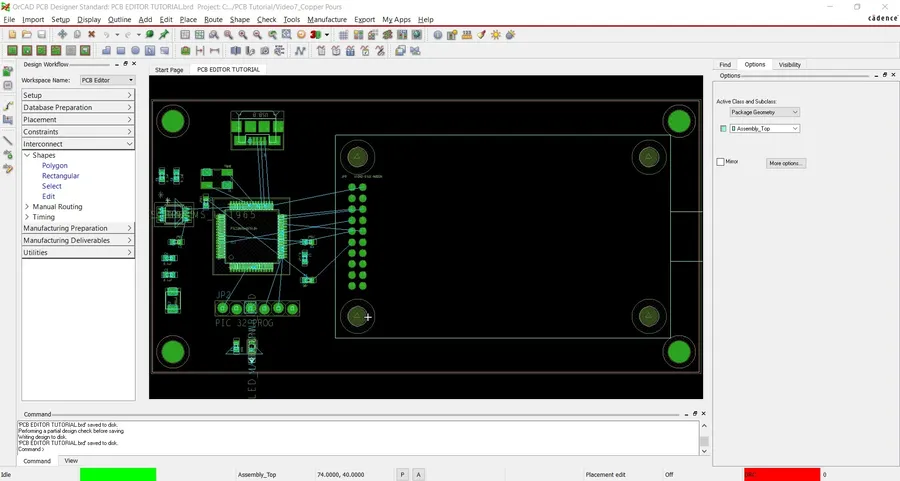This screenshot has width=900, height=481.
Task: Expand the Database Preparation section
Action: click(78, 107)
